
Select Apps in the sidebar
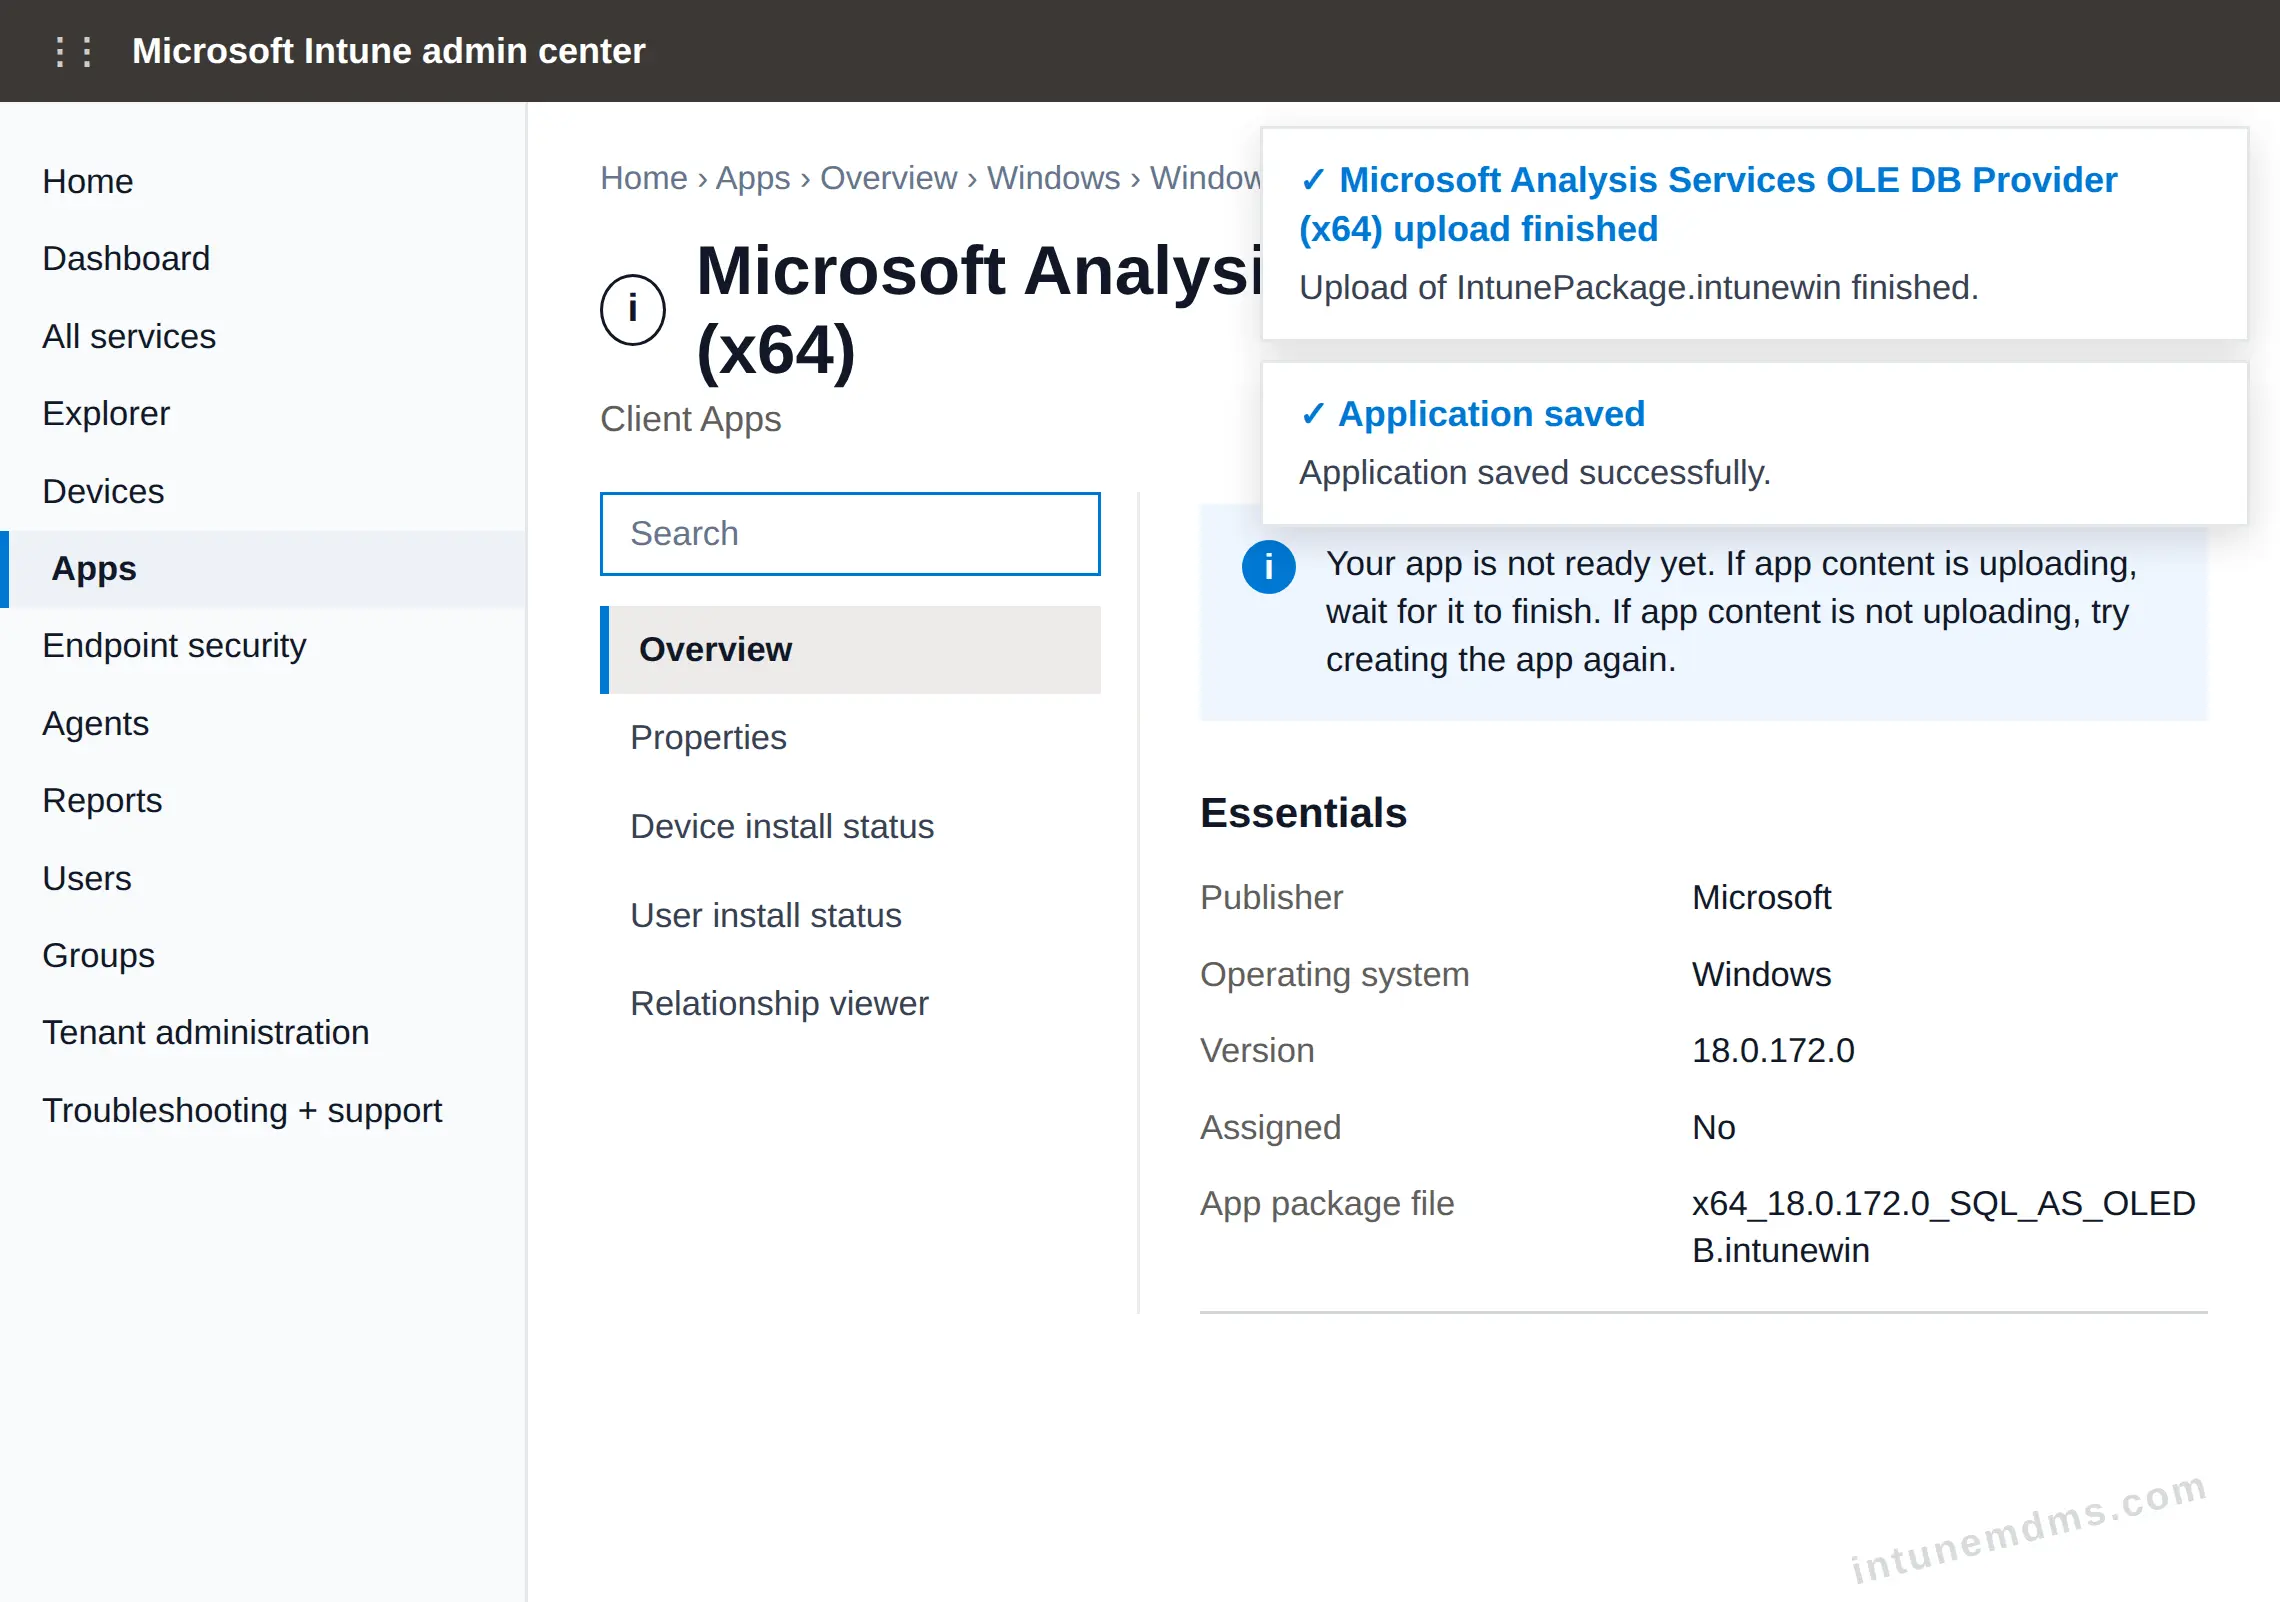click(263, 568)
